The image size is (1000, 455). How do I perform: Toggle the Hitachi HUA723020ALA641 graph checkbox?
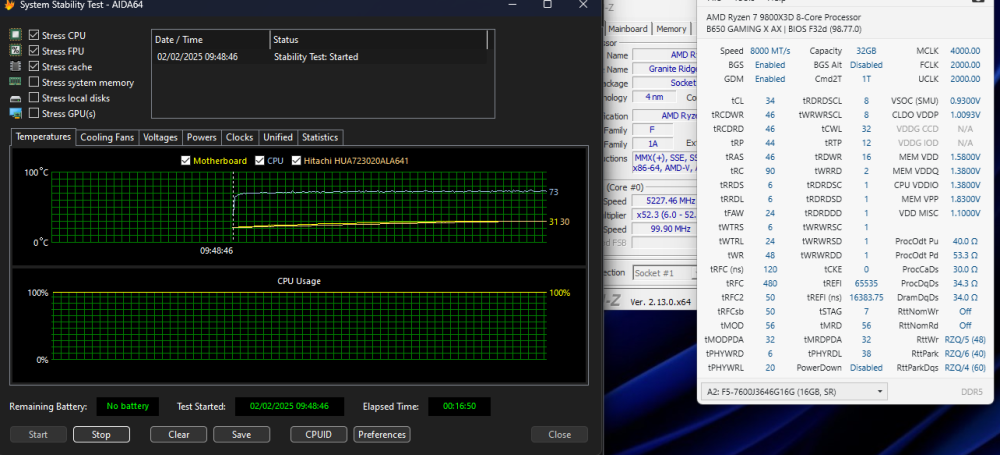click(297, 161)
